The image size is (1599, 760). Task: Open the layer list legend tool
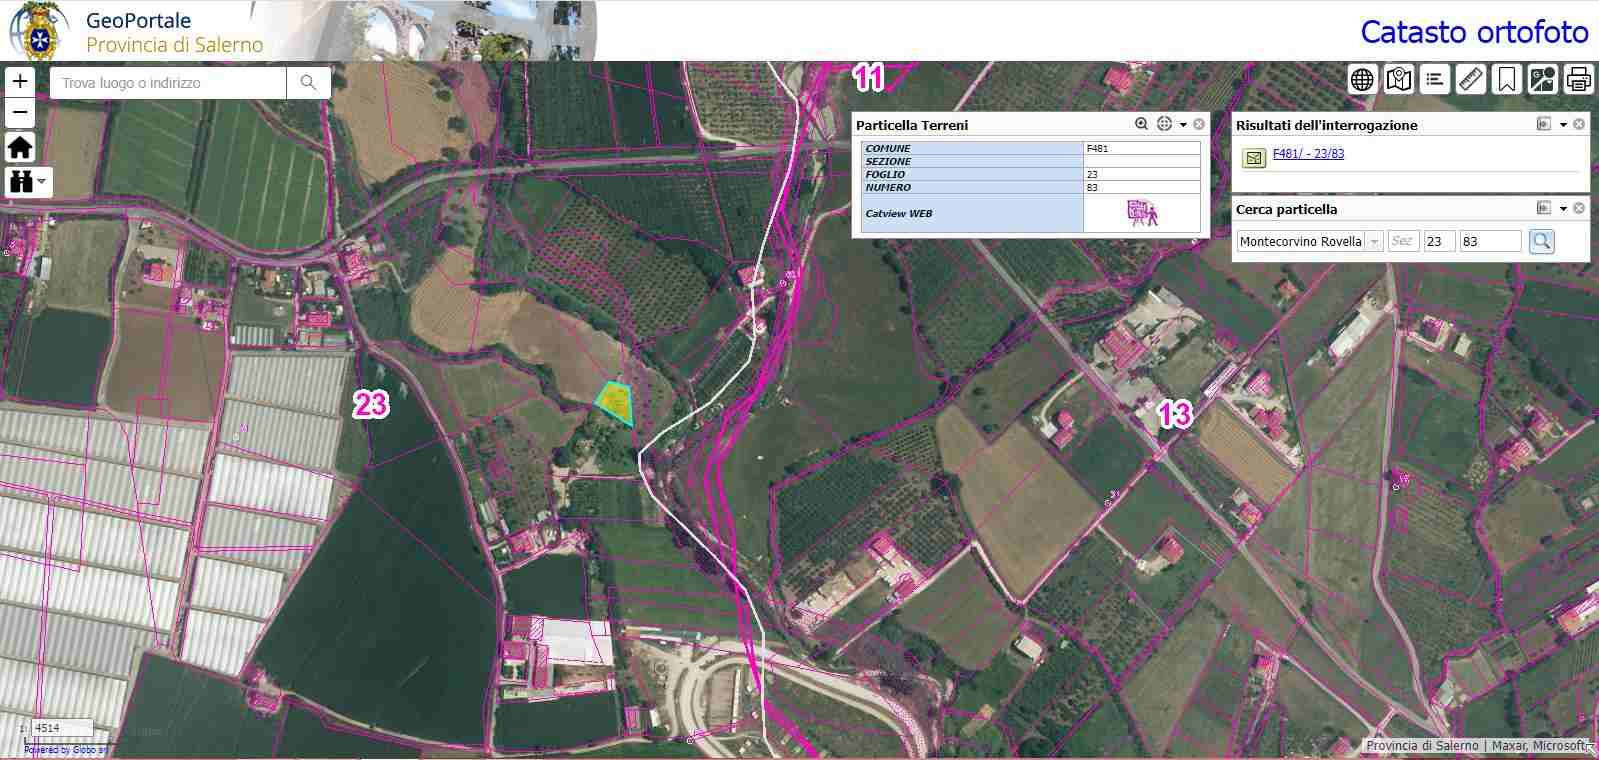pos(1434,79)
